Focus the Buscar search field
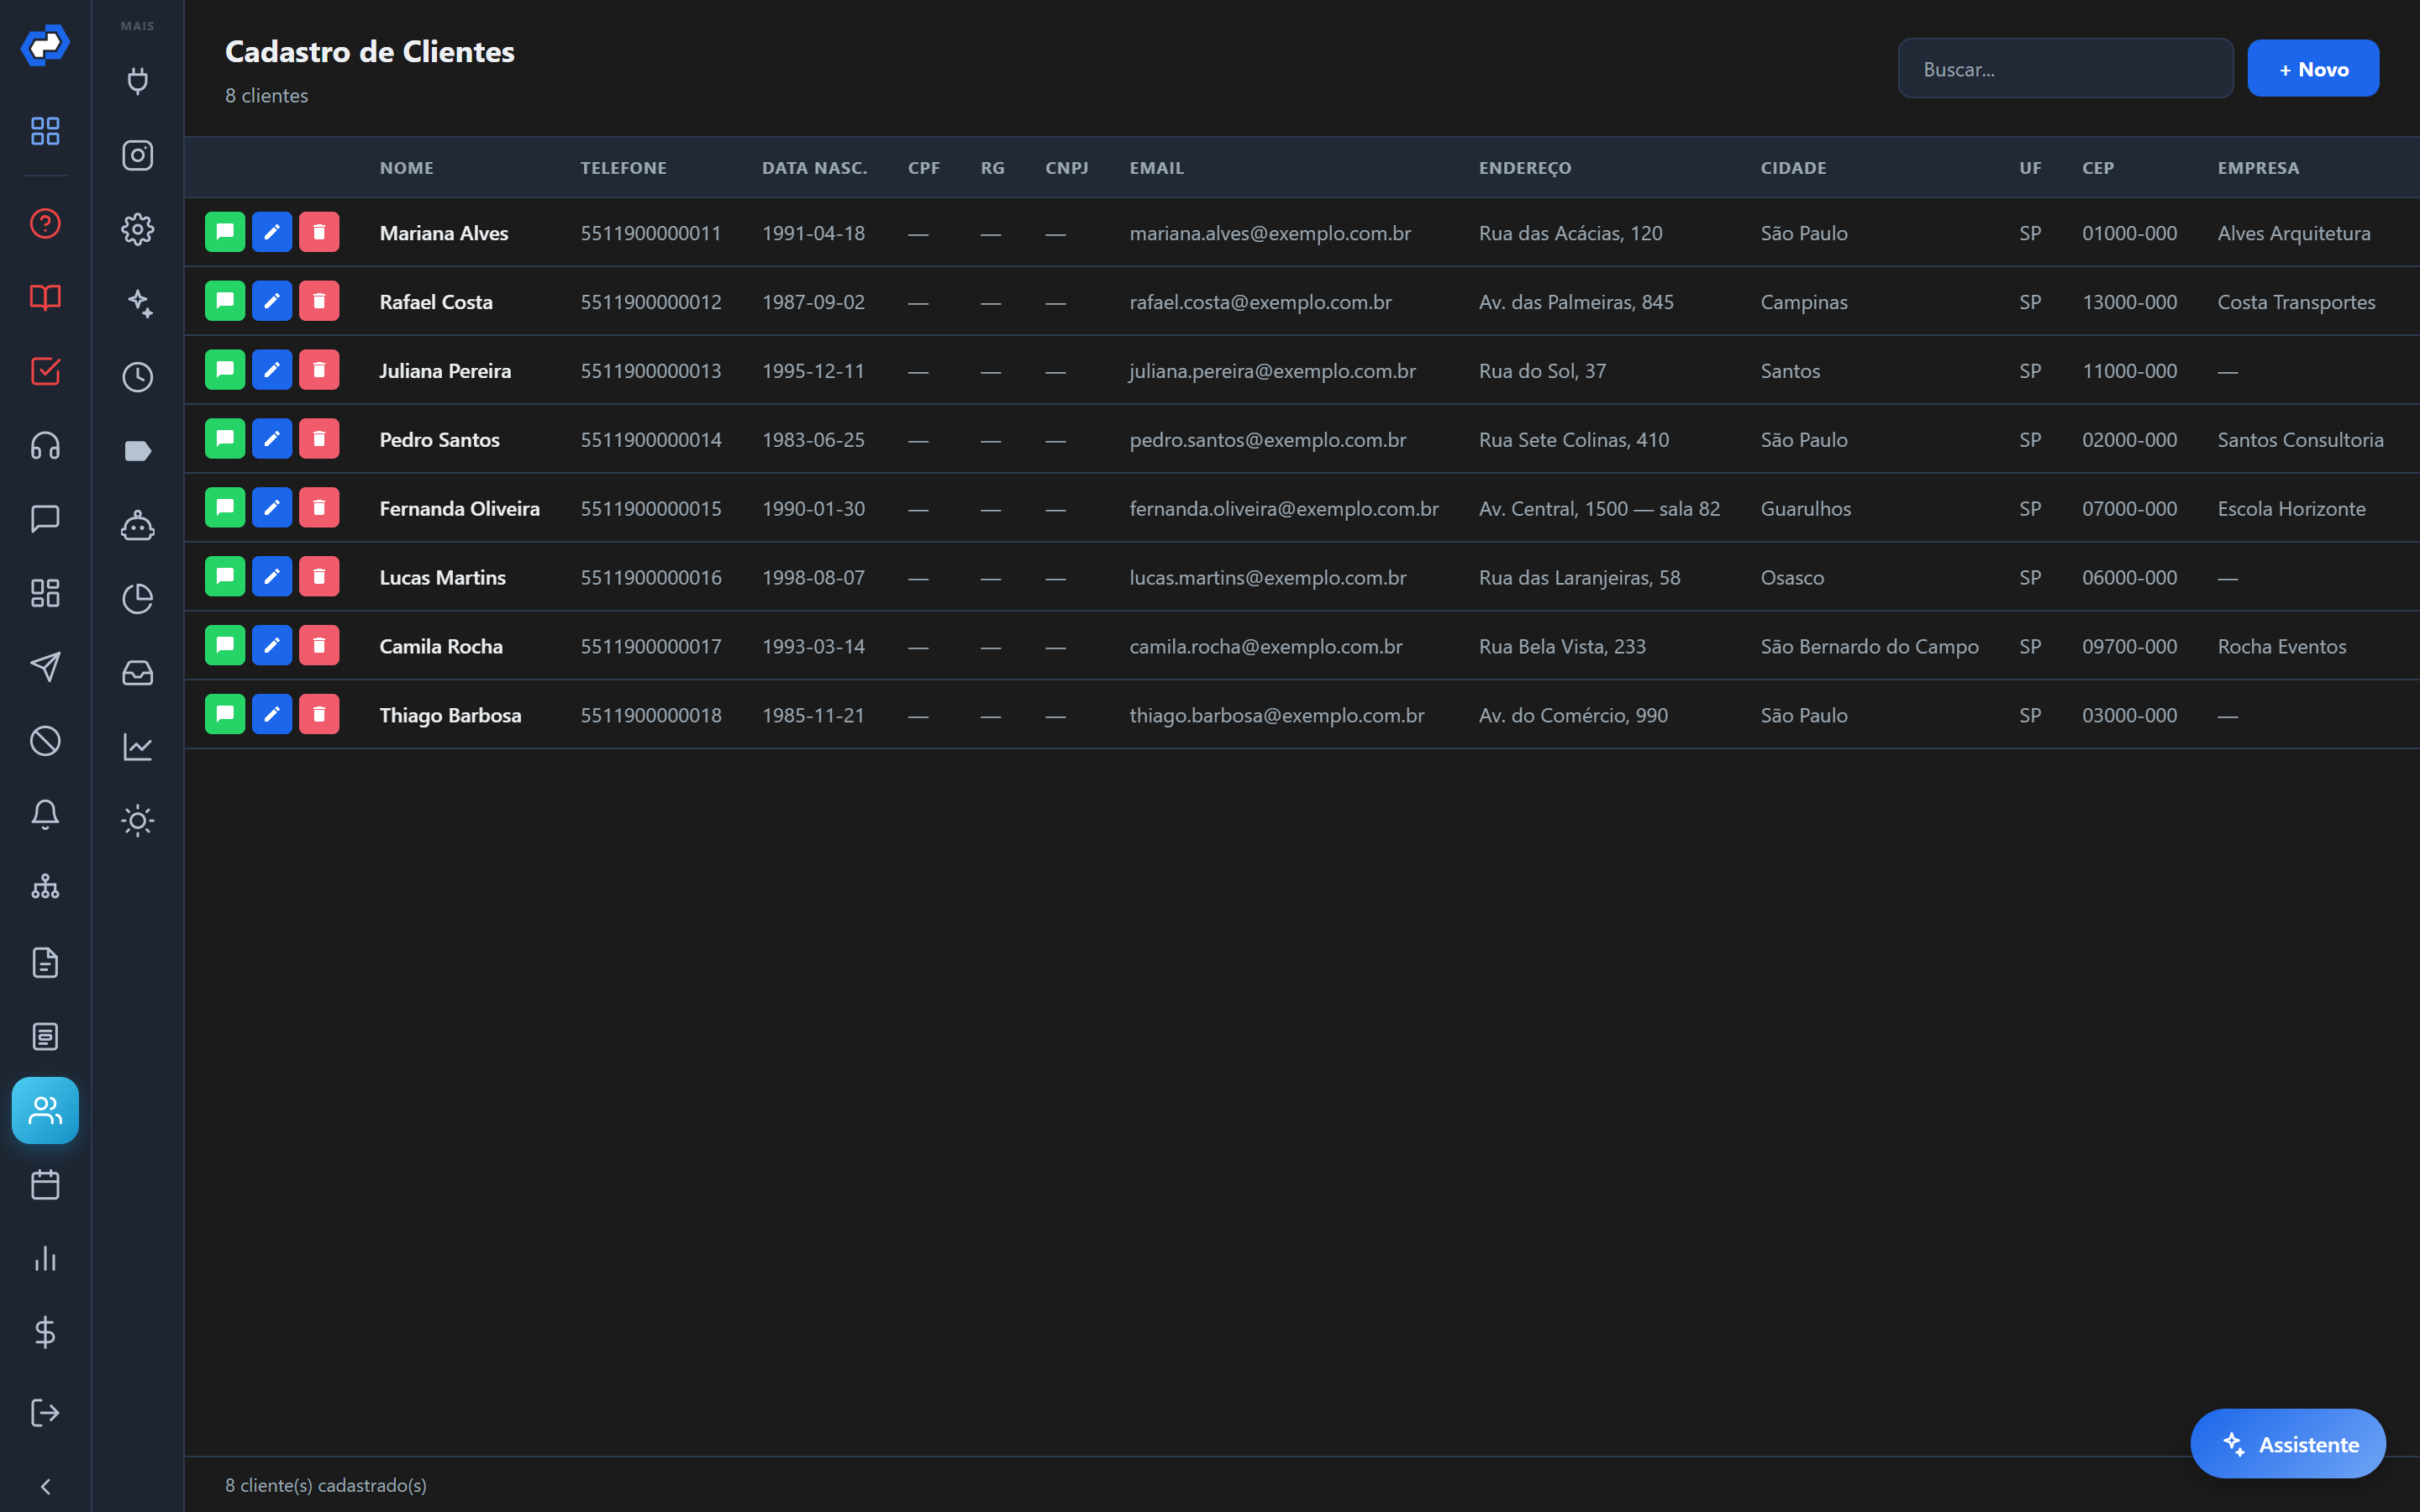 (x=2066, y=69)
